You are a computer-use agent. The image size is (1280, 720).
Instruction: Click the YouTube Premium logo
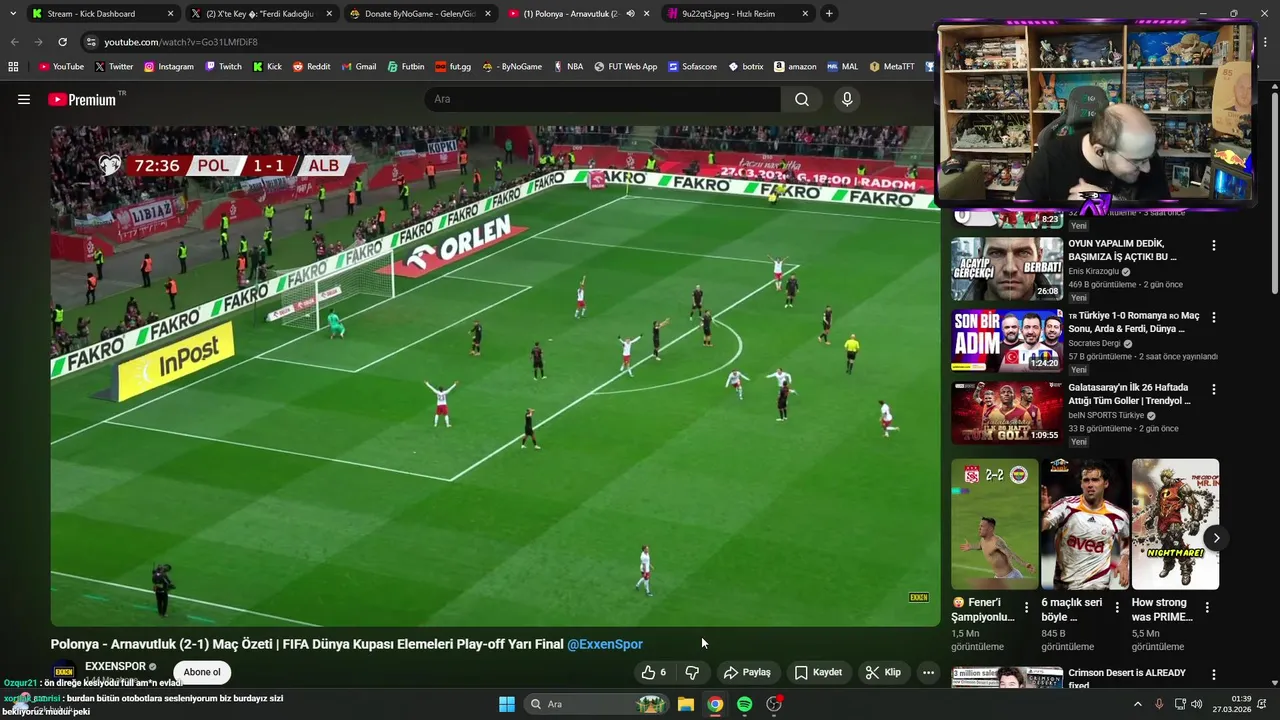pyautogui.click(x=82, y=99)
